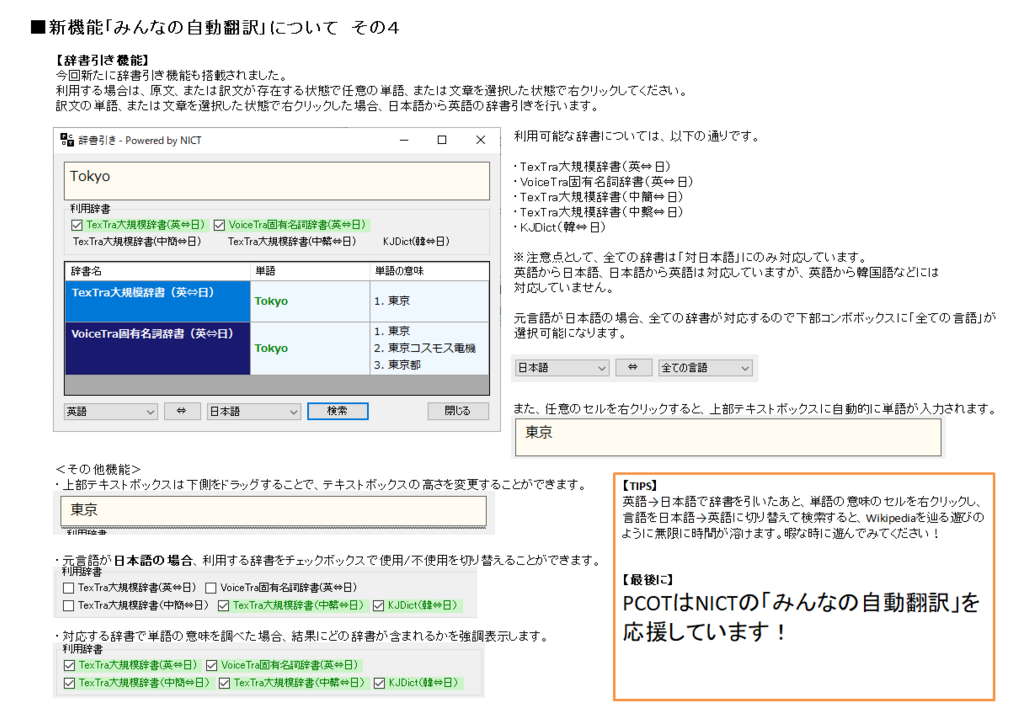Image resolution: width=1024 pixels, height=719 pixels.
Task: Click KJDict(韓⇔日) label in the dialog
Action: 416,242
